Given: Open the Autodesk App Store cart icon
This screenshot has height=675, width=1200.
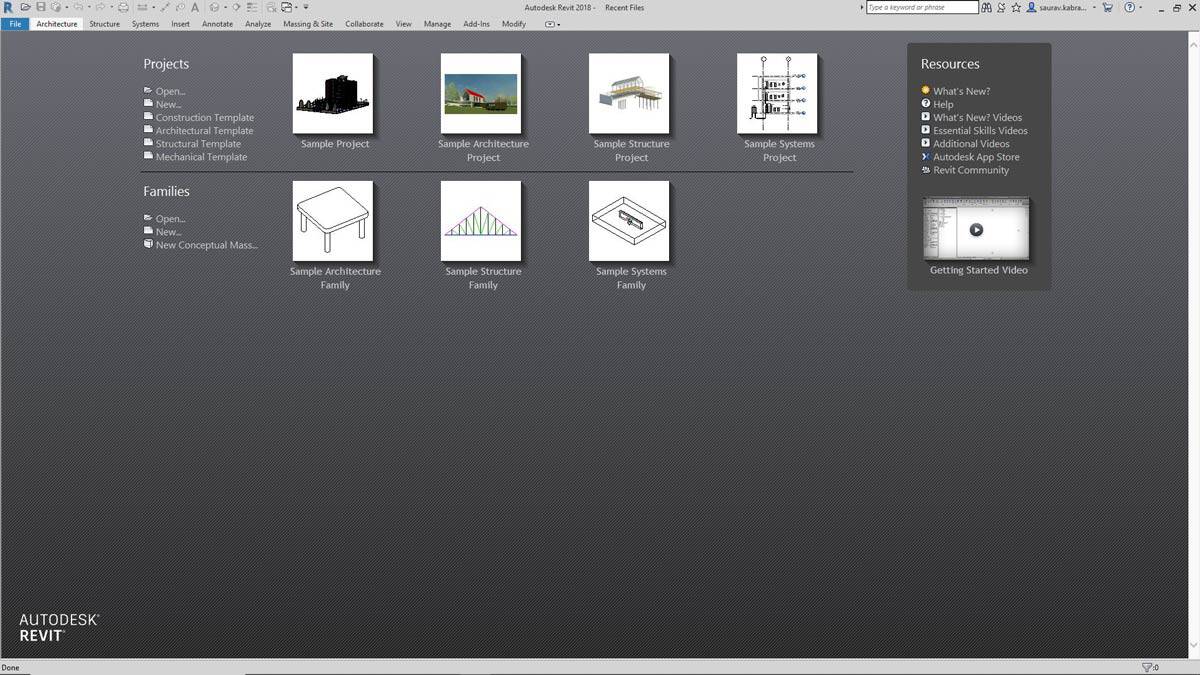Looking at the screenshot, I should 1107,7.
